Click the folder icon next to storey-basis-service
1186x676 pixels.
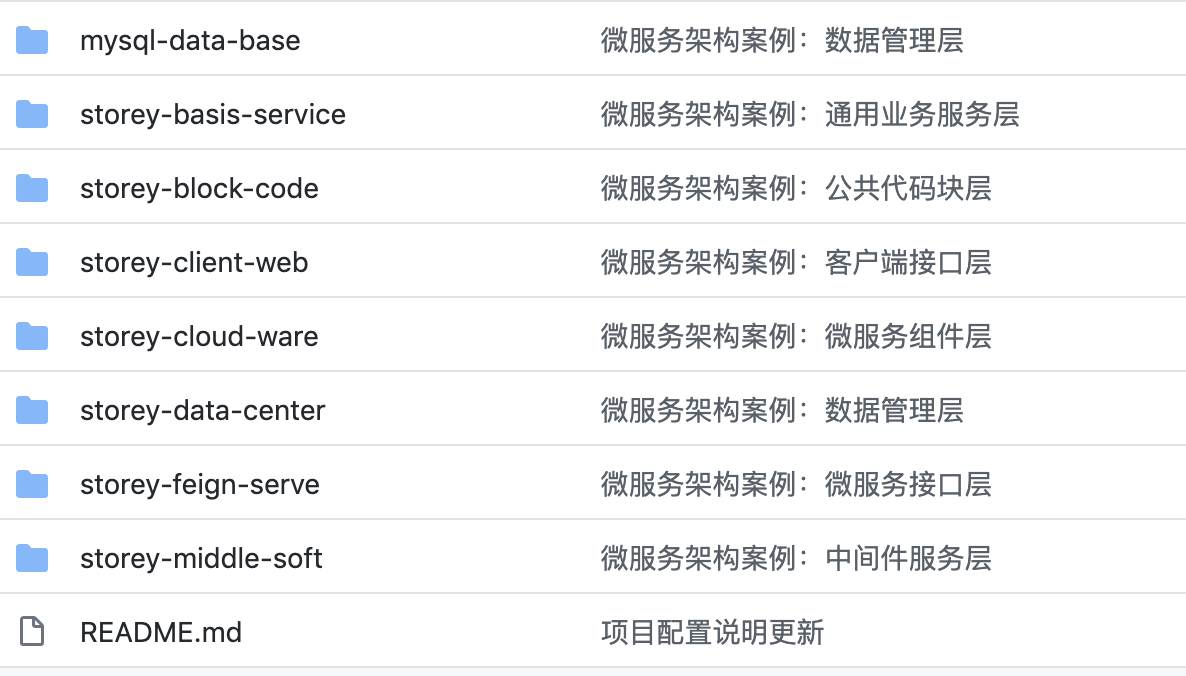pos(32,115)
